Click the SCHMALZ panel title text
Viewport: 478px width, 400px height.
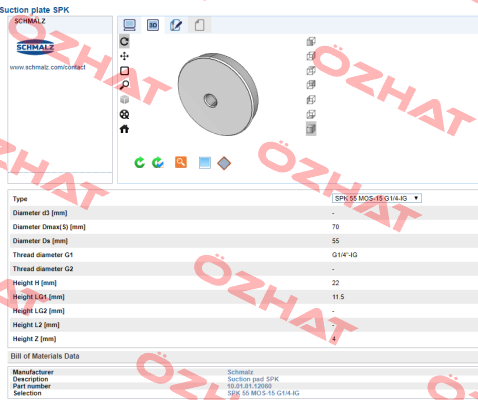[30, 21]
